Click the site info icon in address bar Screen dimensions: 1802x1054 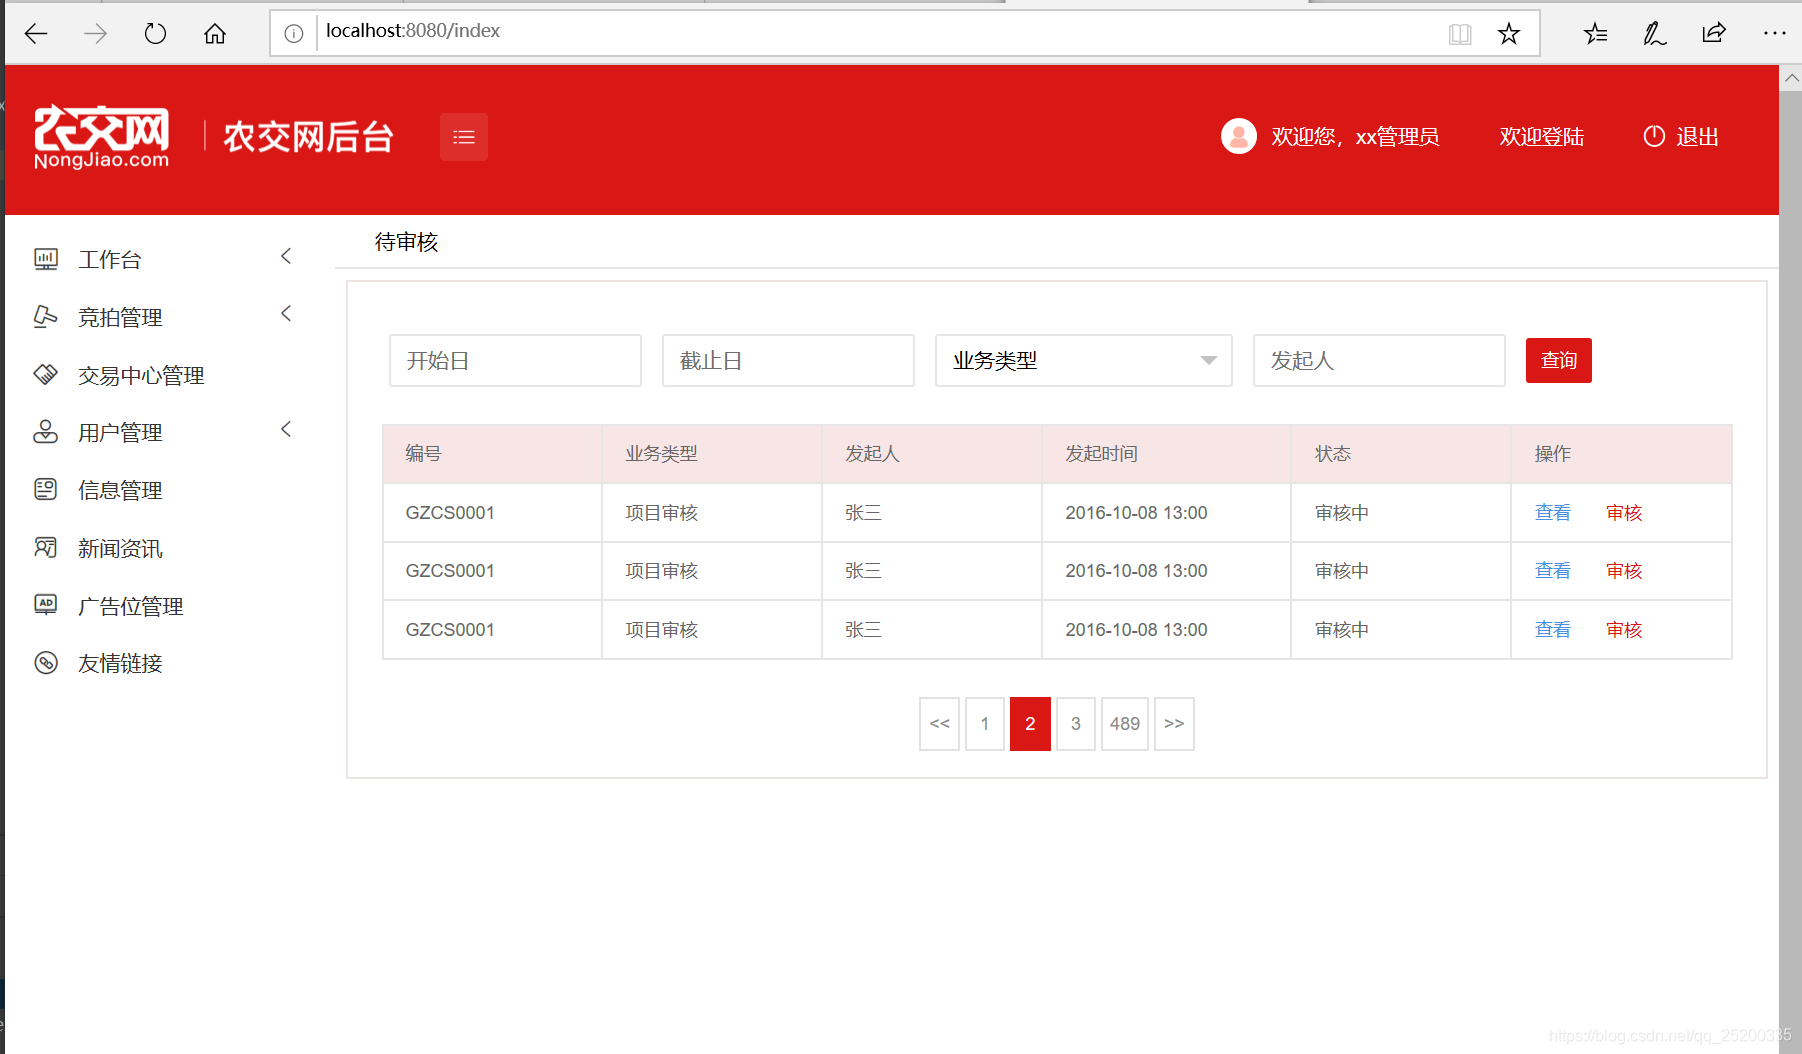click(x=294, y=34)
